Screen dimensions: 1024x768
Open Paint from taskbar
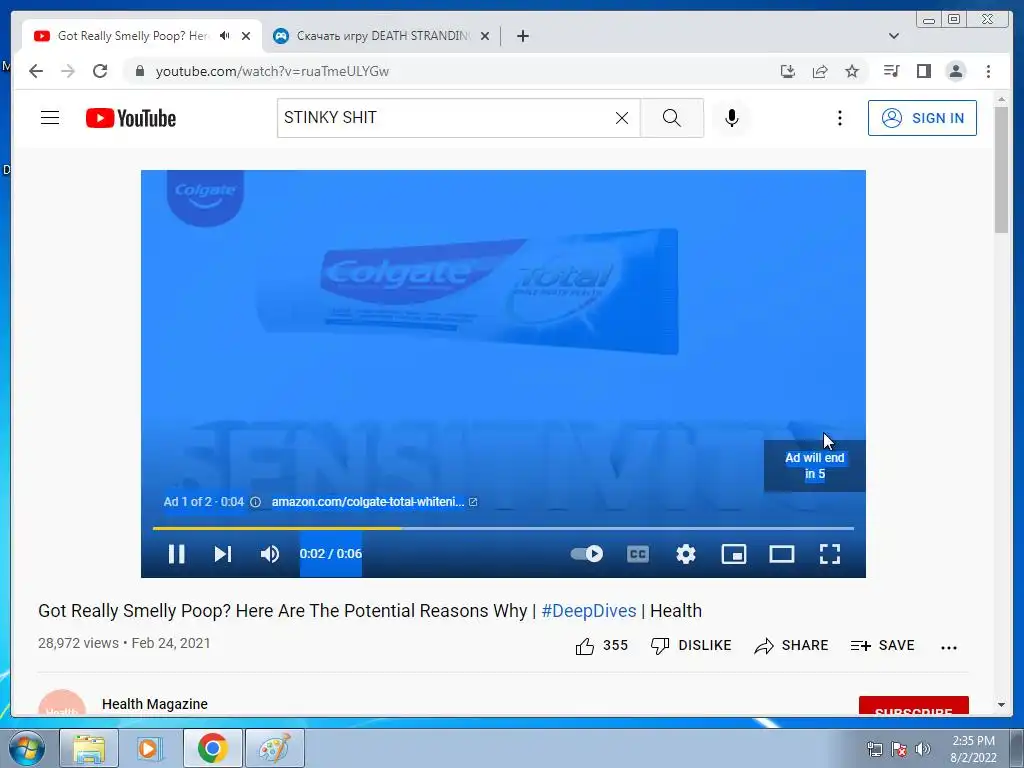[274, 748]
